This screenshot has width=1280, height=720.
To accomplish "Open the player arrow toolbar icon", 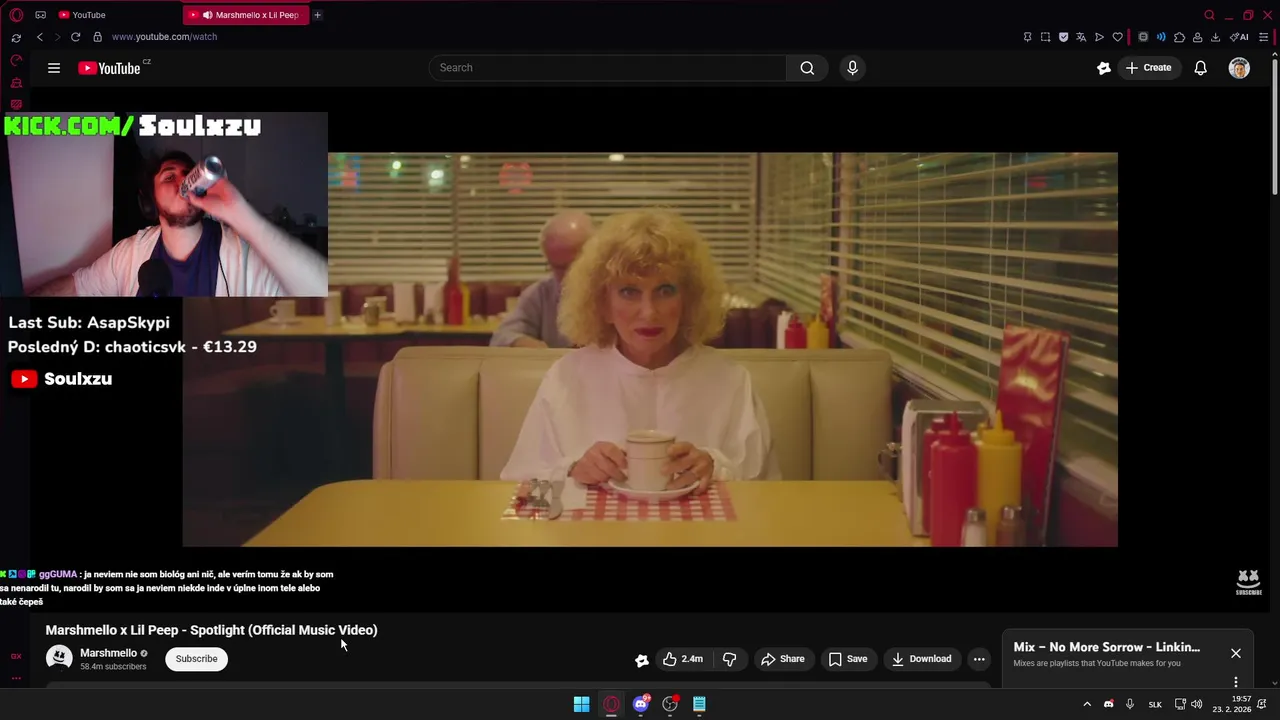I will (1099, 37).
